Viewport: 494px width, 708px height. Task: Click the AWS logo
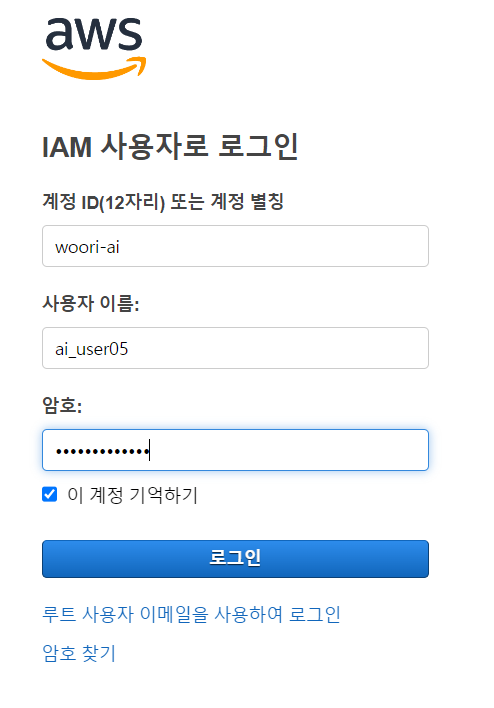[x=94, y=49]
